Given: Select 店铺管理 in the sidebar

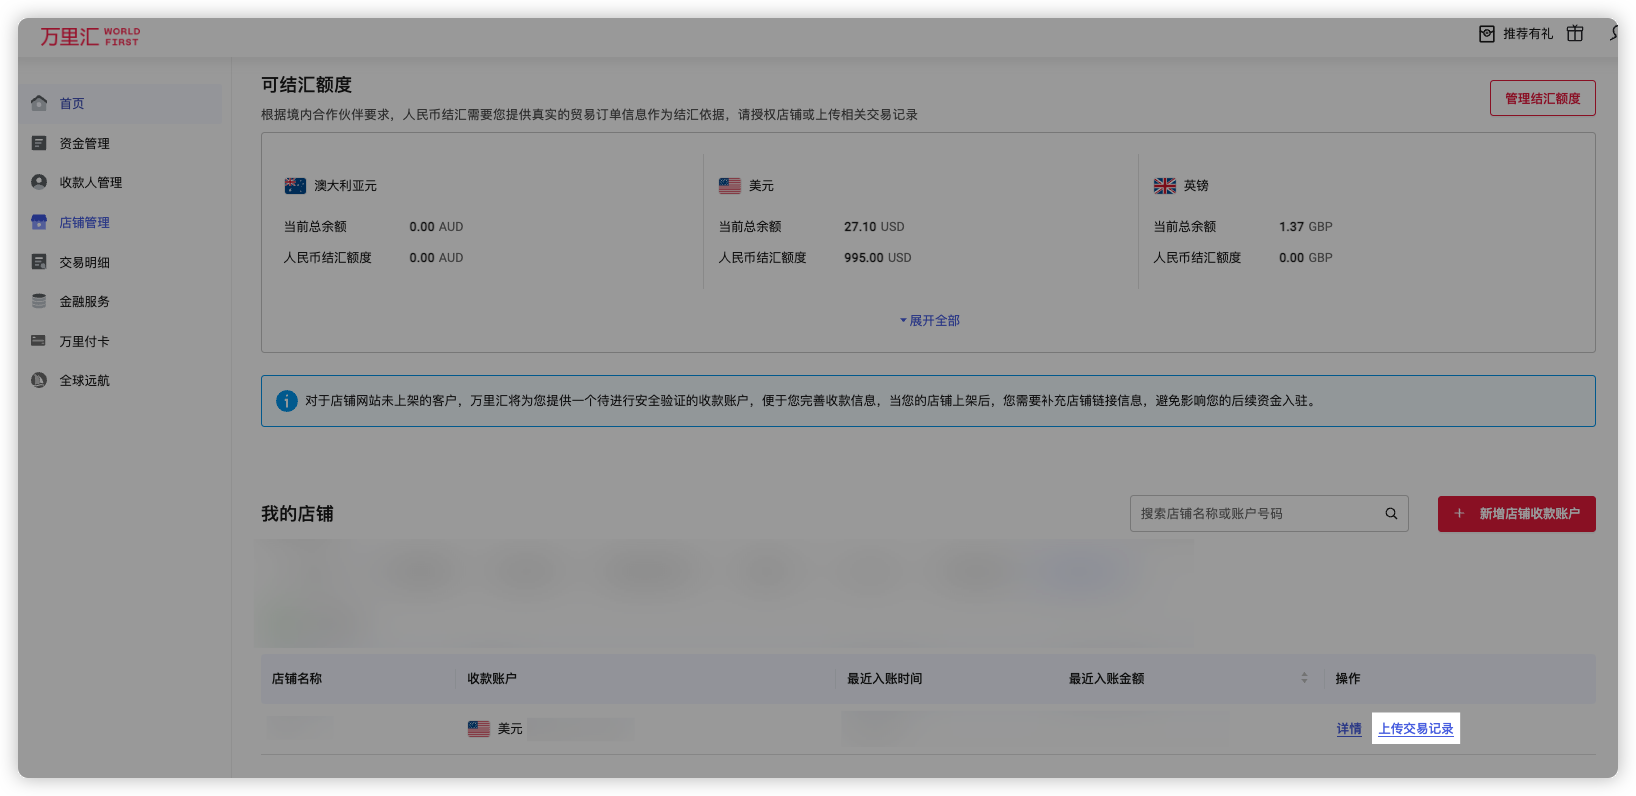Looking at the screenshot, I should [x=85, y=222].
